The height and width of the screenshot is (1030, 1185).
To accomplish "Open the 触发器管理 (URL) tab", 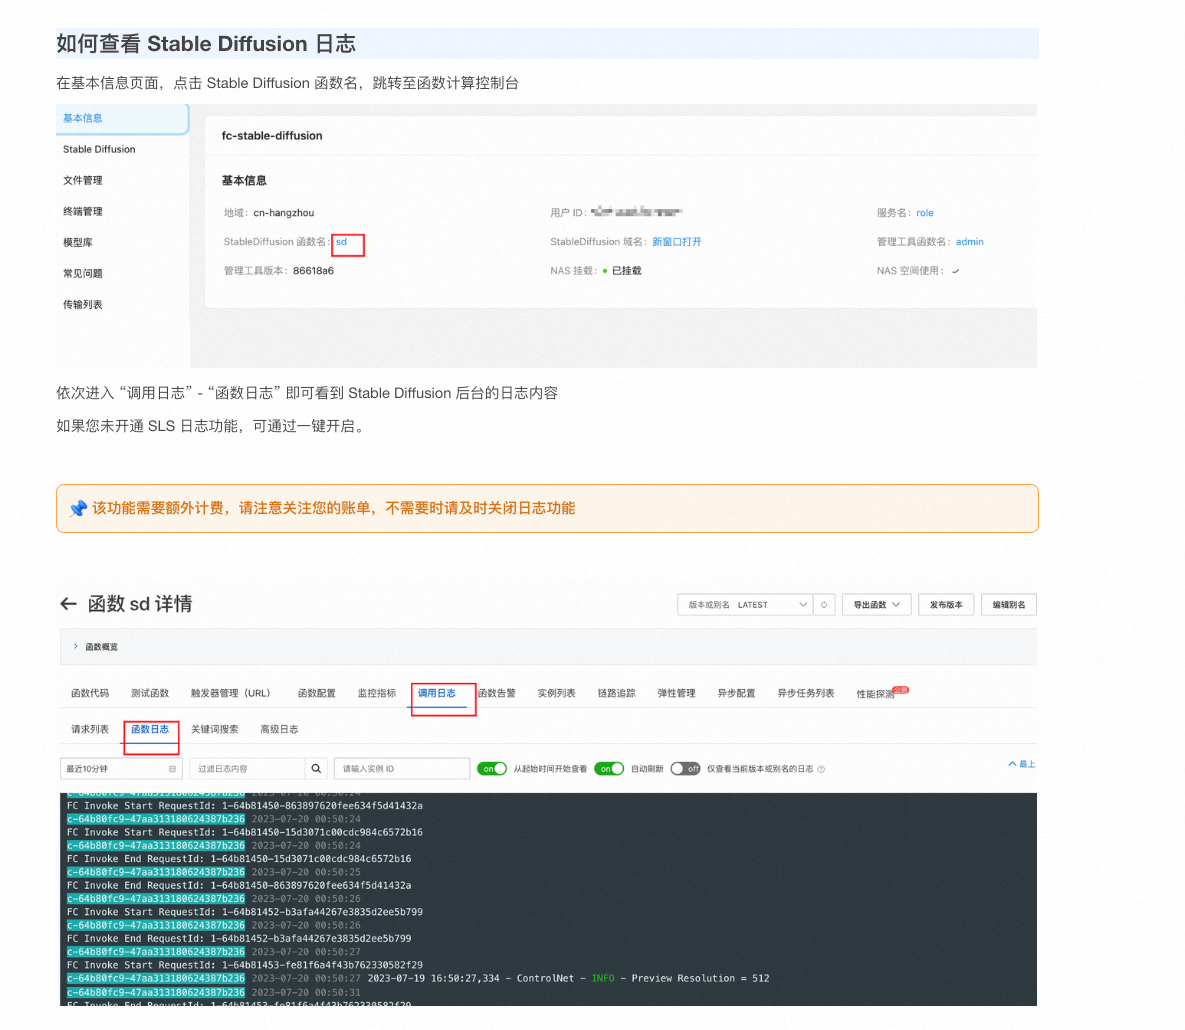I will [231, 693].
